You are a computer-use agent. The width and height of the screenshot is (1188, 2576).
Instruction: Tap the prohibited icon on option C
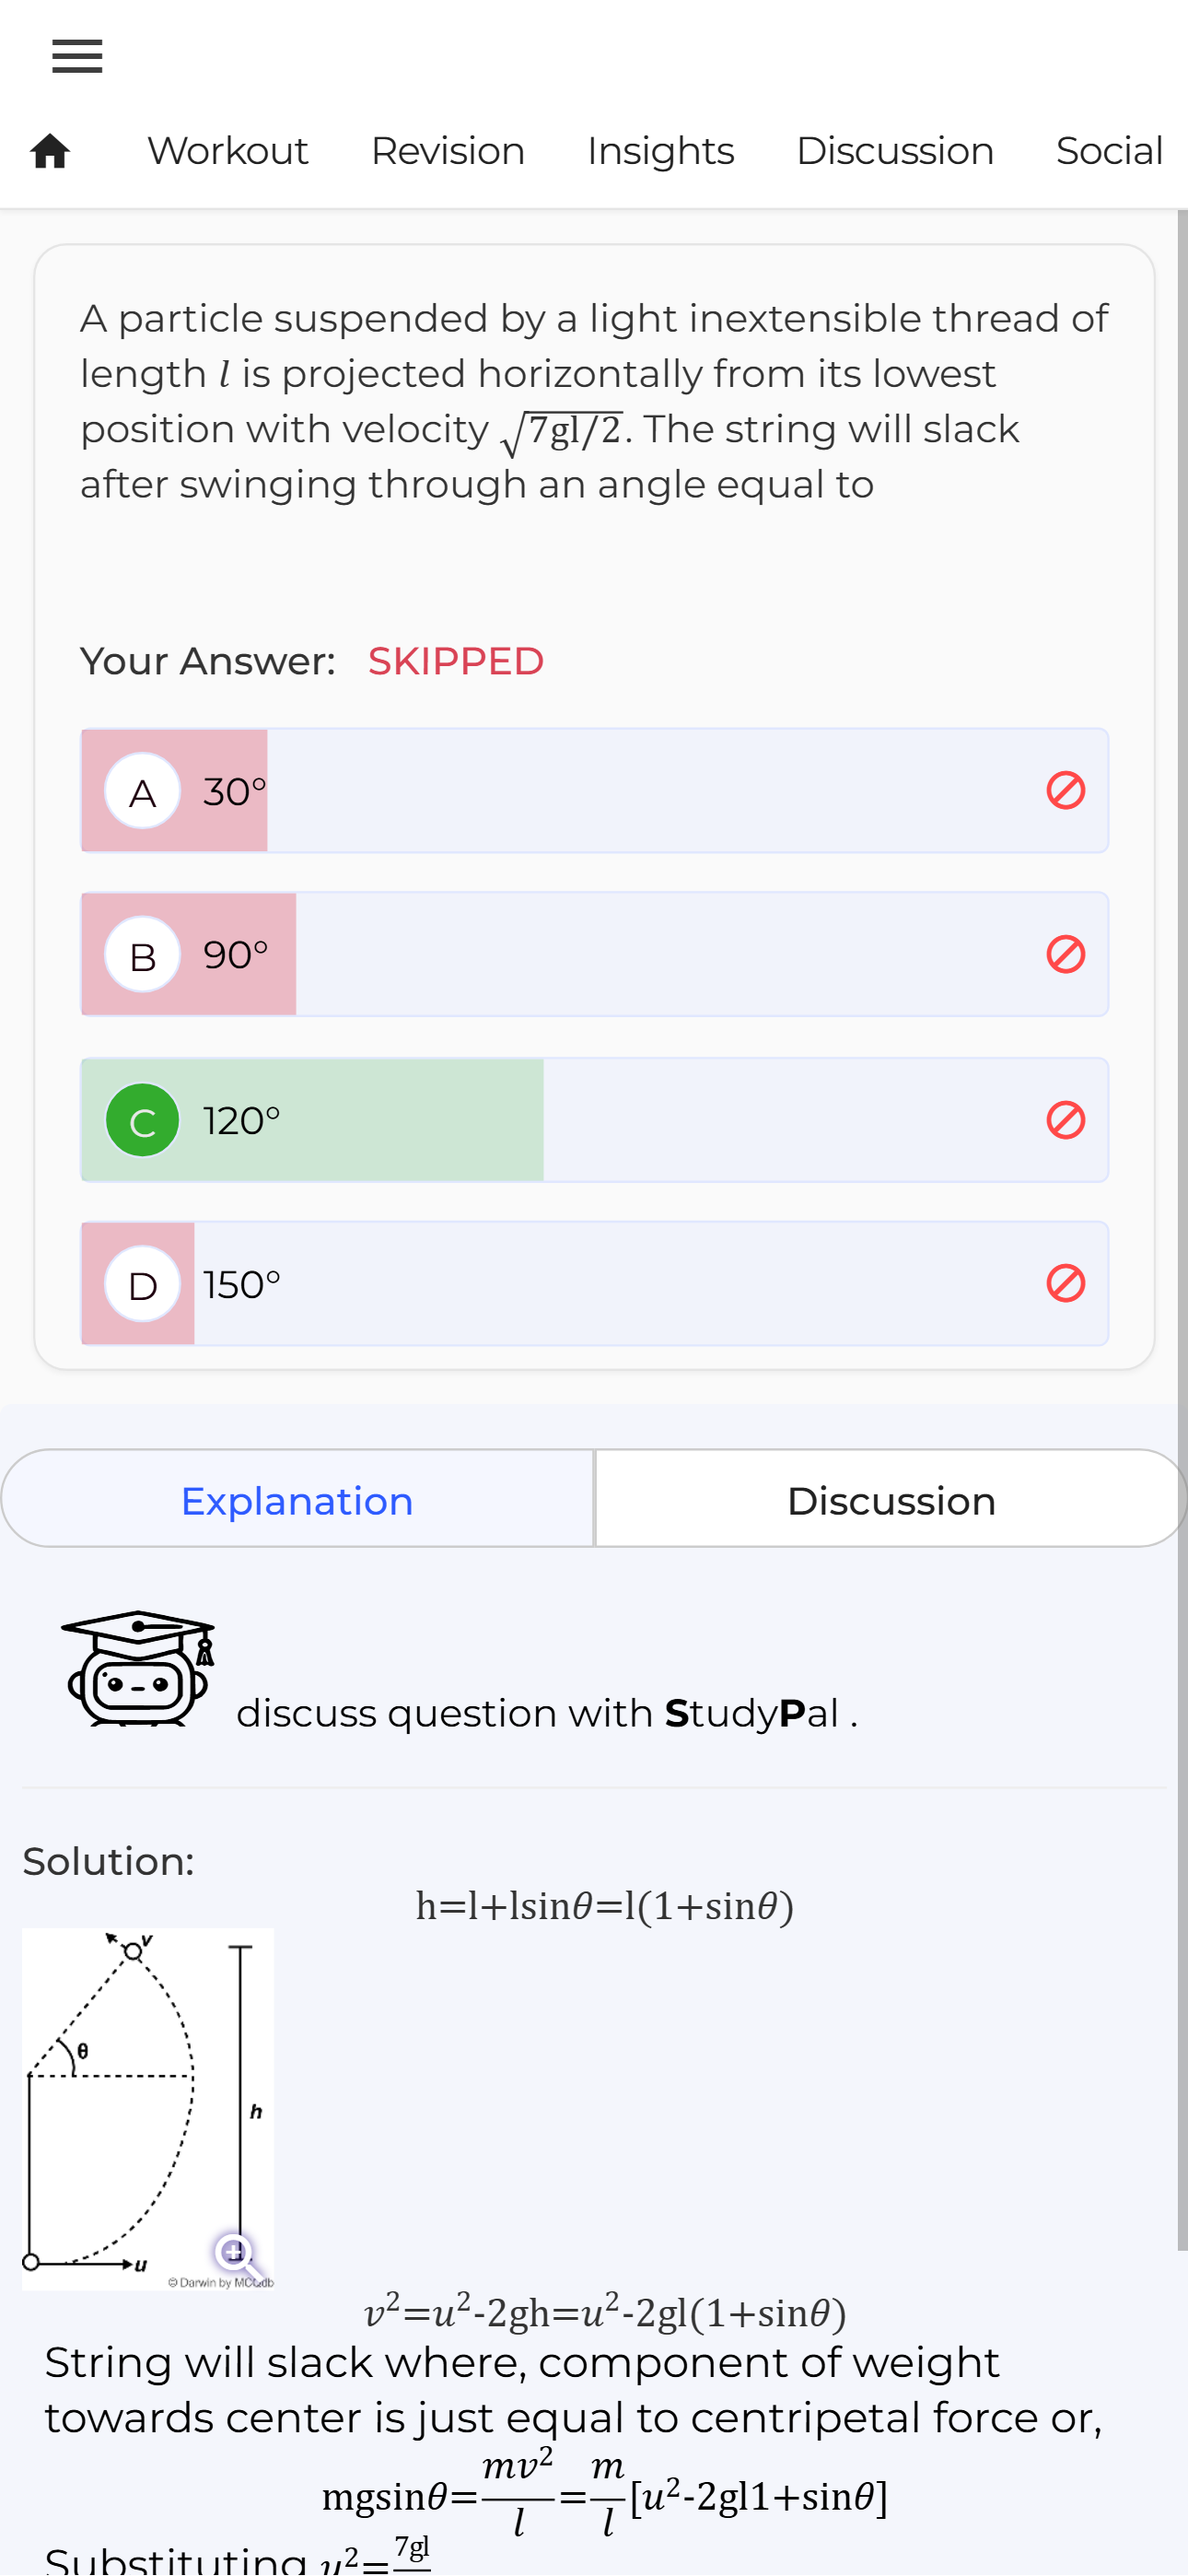(x=1065, y=1119)
